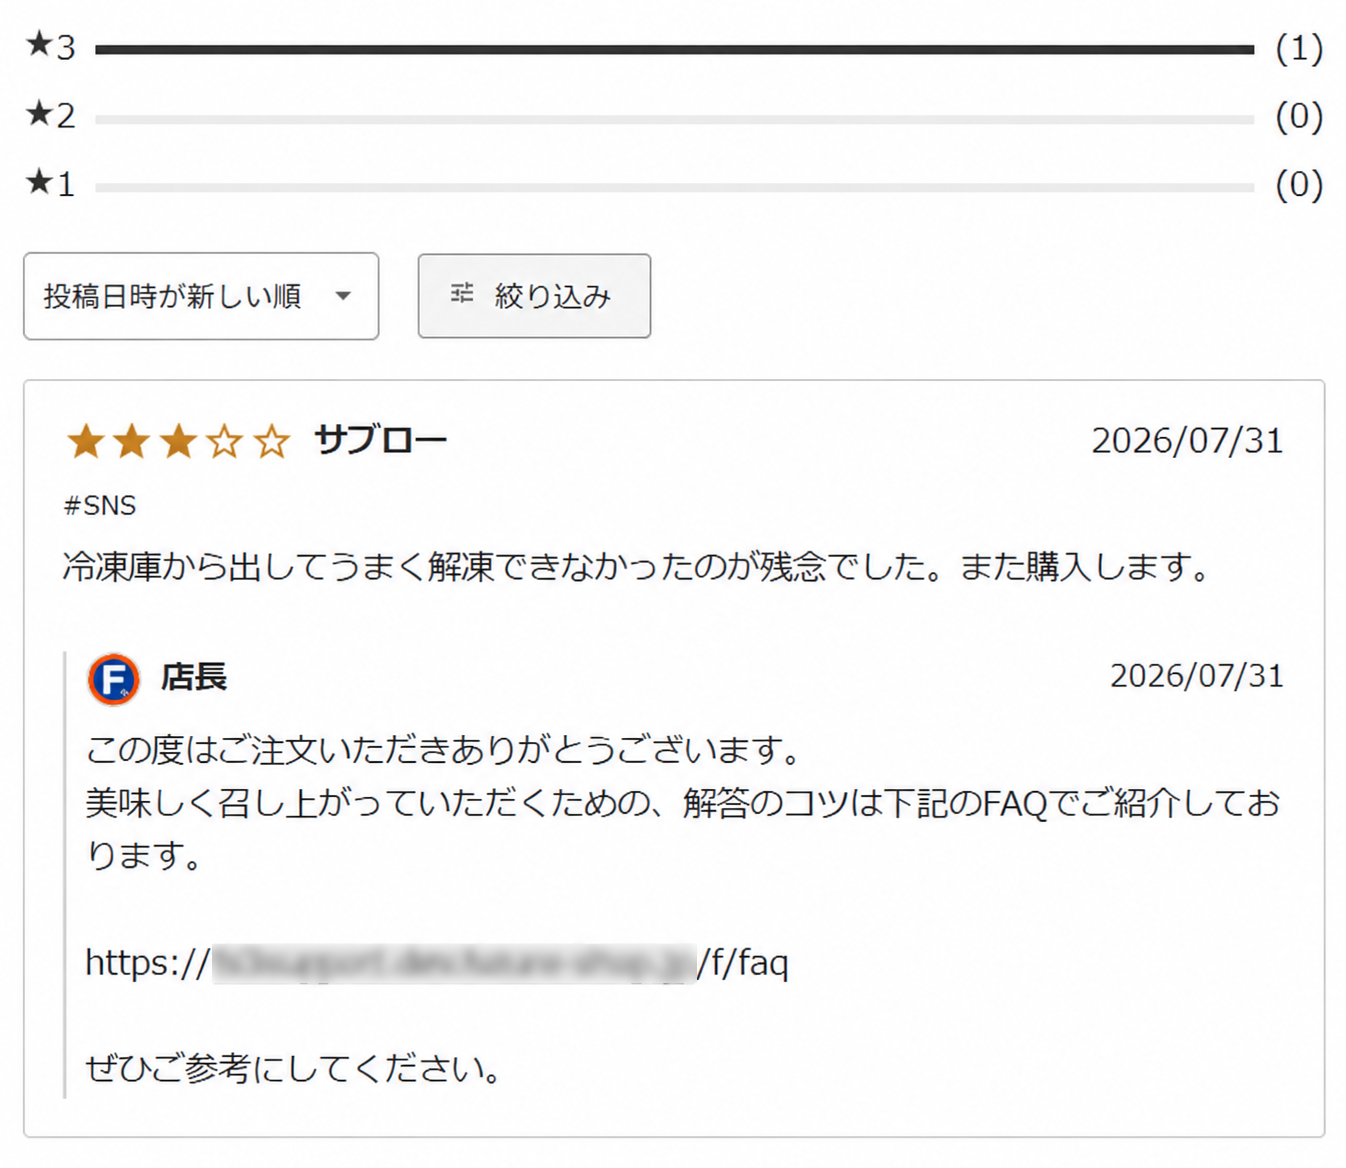
Task: Click the dropdown arrow in sort selector
Action: (x=343, y=296)
